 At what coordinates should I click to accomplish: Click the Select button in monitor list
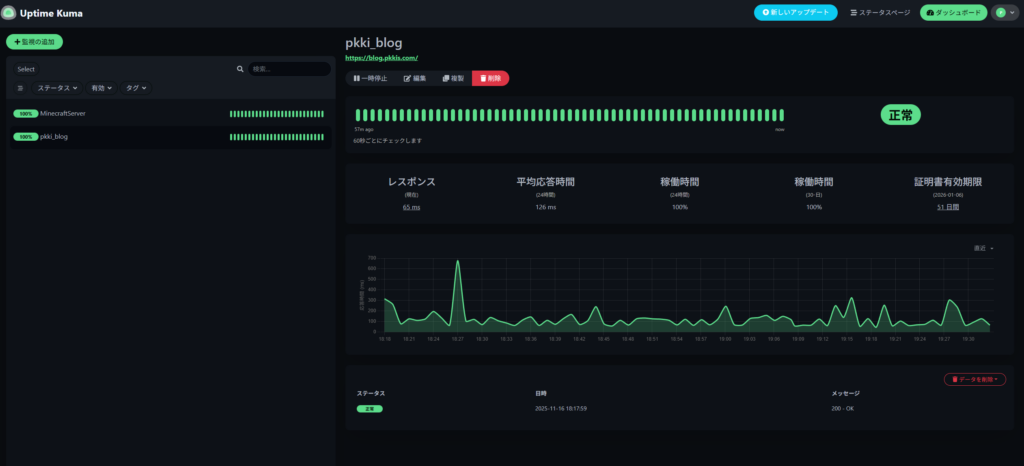tap(26, 69)
